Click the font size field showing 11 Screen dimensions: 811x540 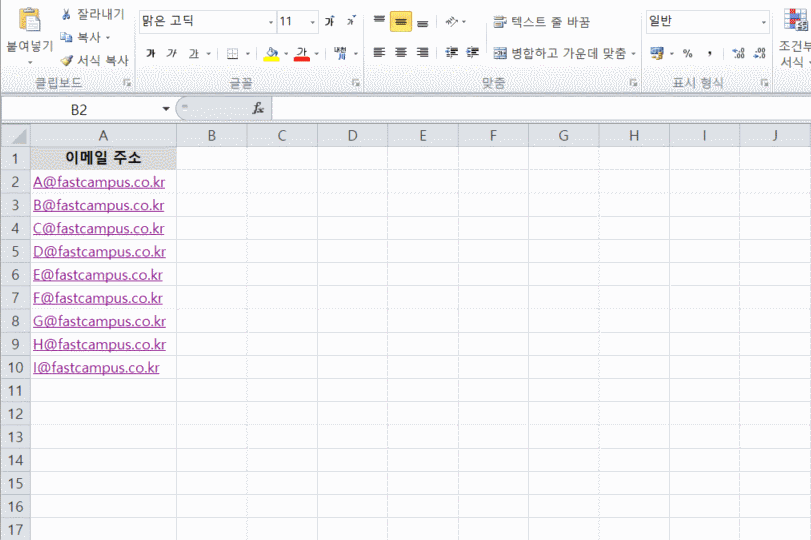click(x=292, y=22)
